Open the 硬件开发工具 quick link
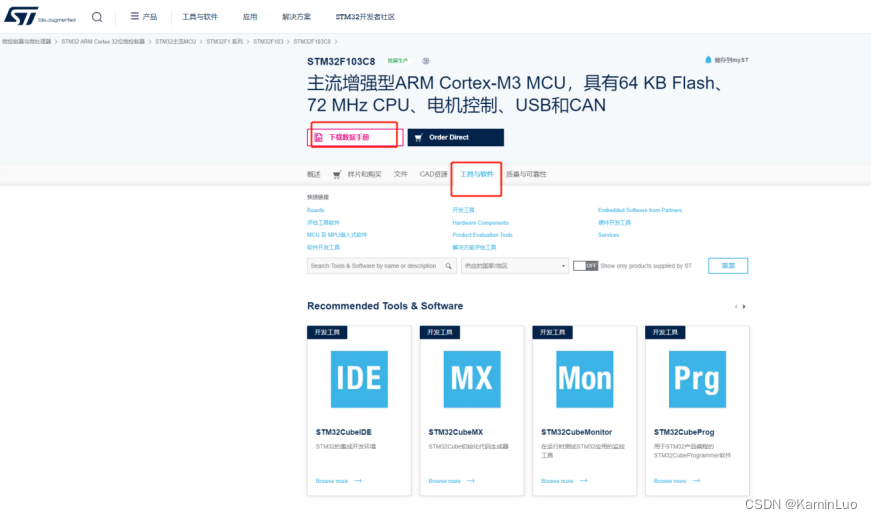The width and height of the screenshot is (872, 519). [x=615, y=223]
